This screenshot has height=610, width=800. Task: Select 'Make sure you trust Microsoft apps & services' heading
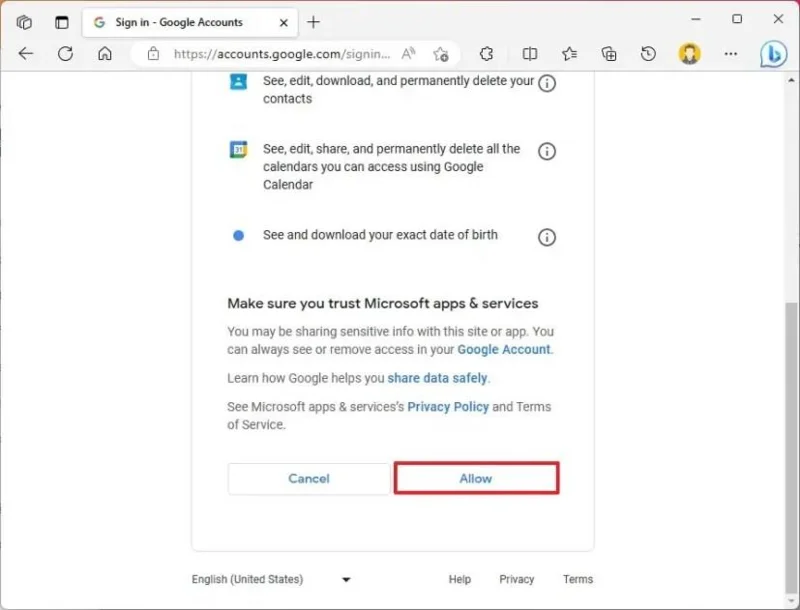point(383,303)
